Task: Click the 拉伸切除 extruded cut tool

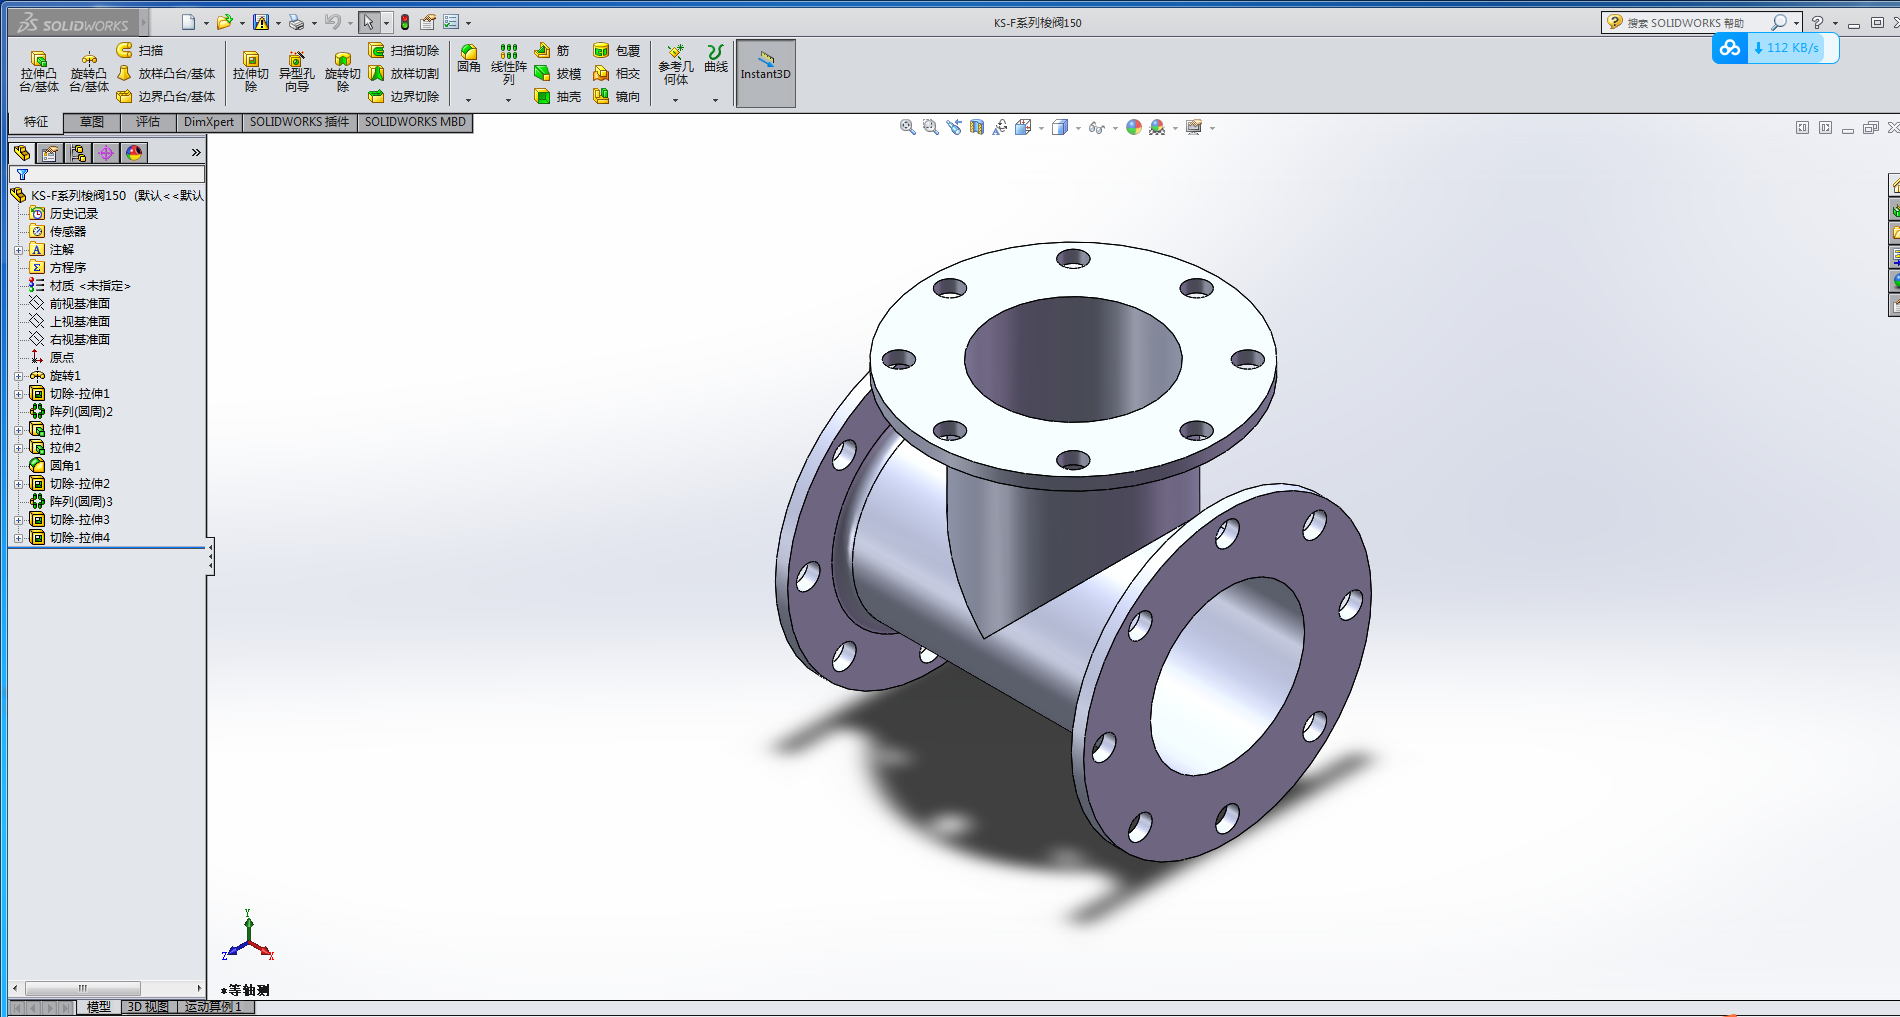Action: pyautogui.click(x=250, y=71)
